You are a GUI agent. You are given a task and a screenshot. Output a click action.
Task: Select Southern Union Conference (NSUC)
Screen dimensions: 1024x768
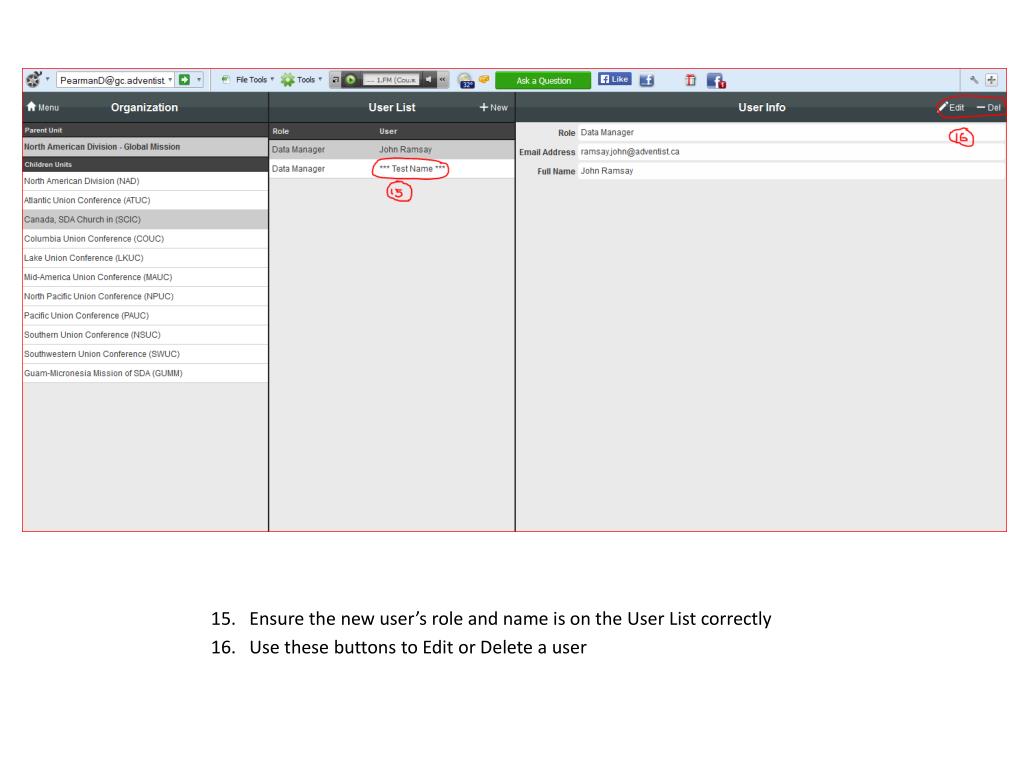[145, 334]
